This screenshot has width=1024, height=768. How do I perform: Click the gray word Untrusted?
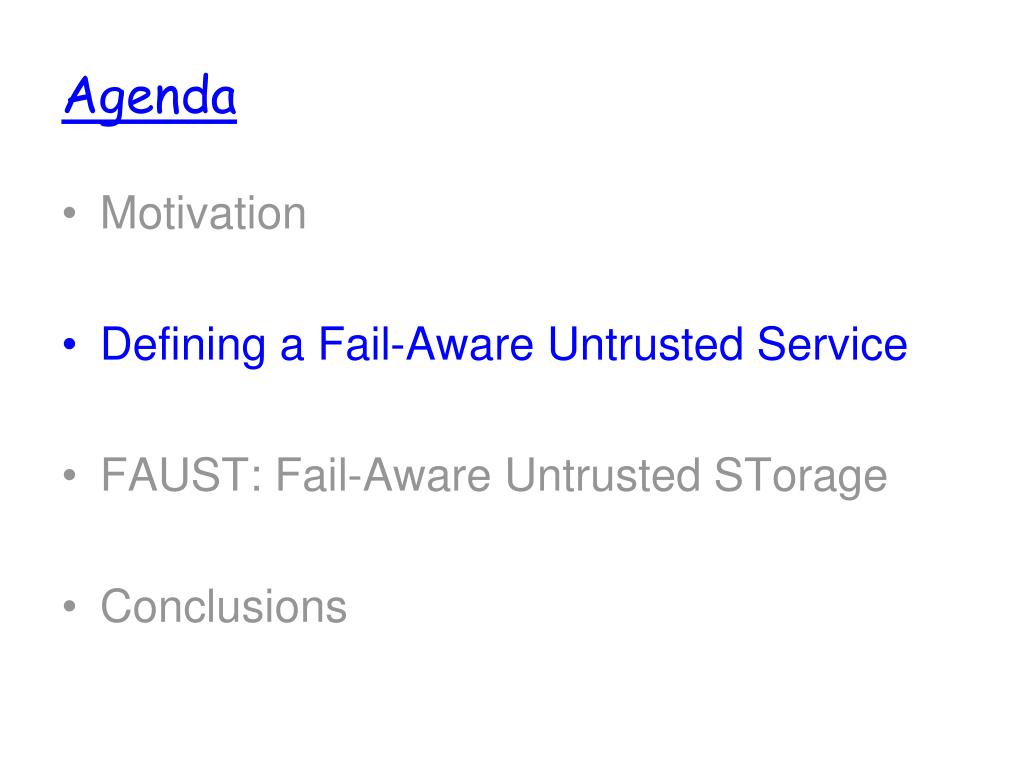(603, 475)
